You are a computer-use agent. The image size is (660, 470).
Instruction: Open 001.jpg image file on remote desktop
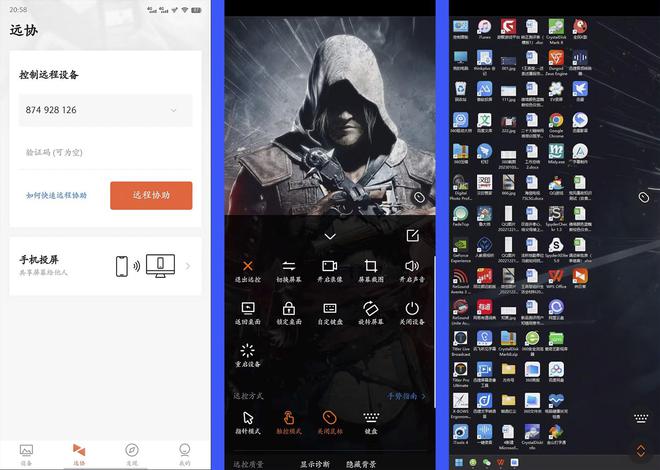(508, 64)
